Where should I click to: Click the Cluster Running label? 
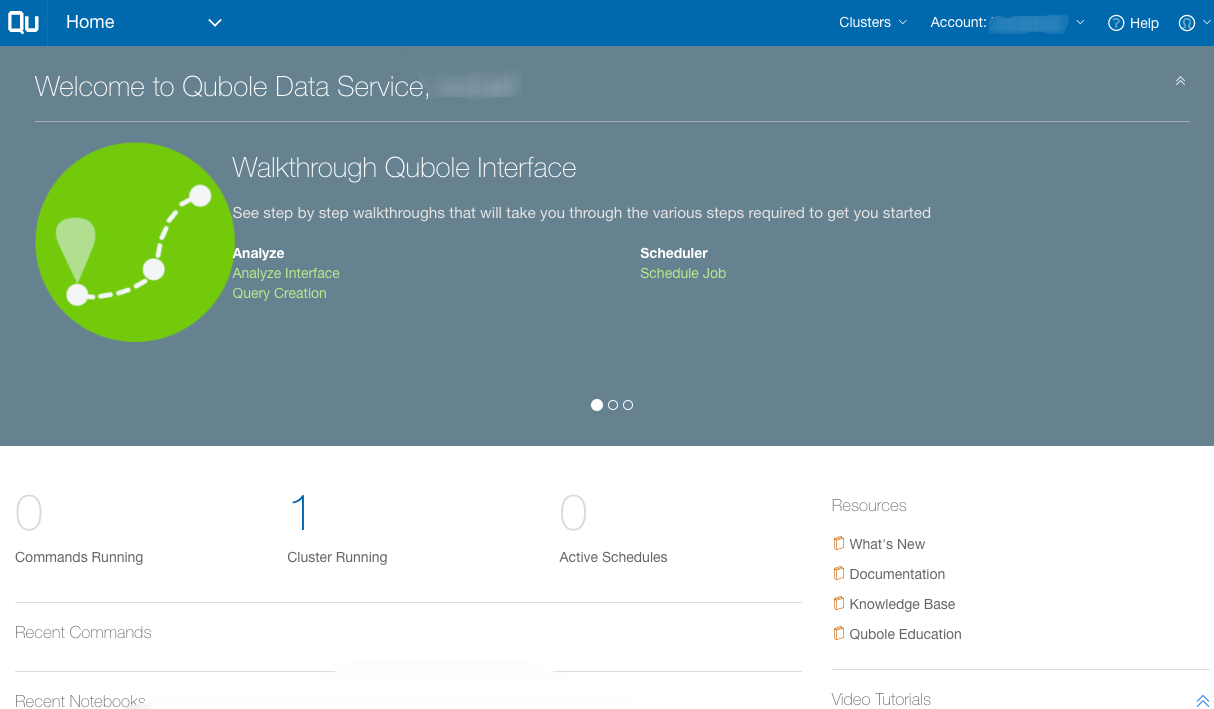[337, 557]
